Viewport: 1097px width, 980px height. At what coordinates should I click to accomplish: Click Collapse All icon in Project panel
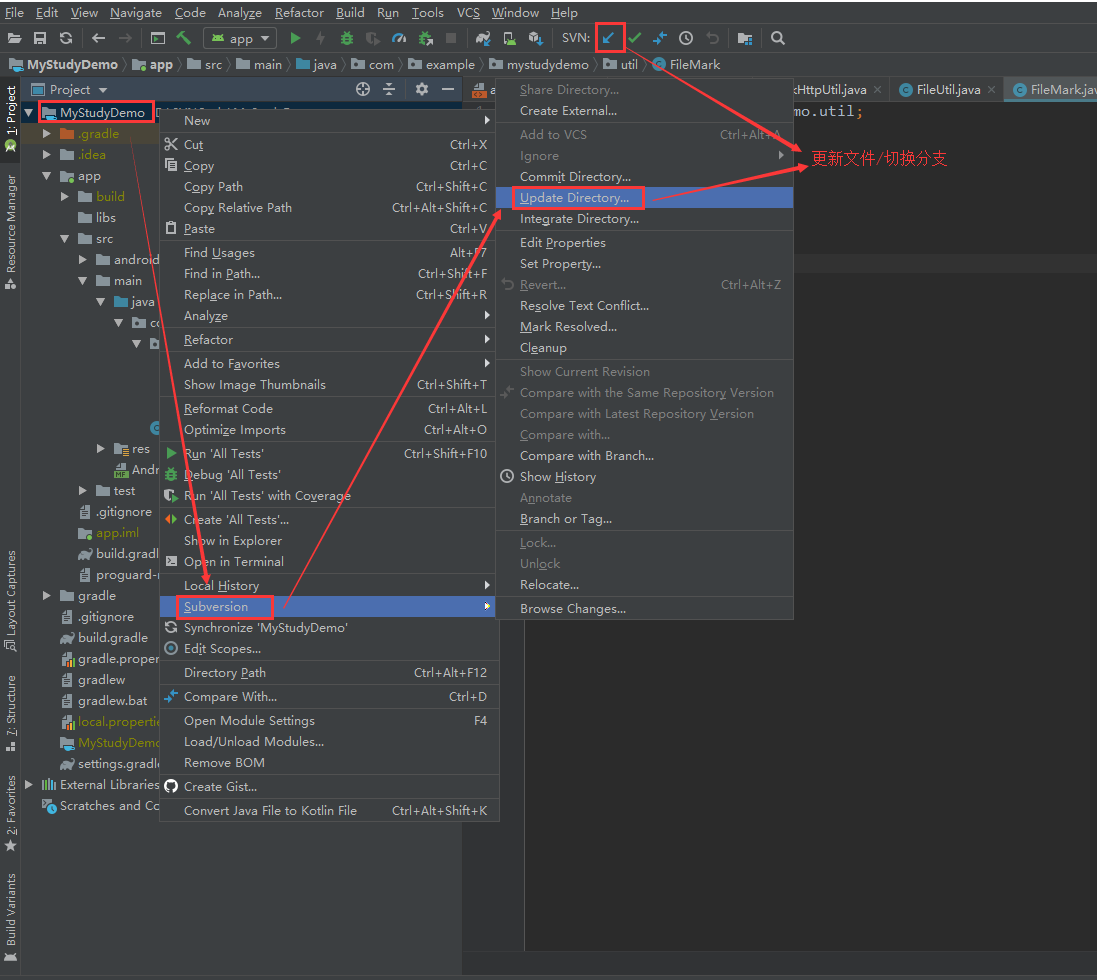(x=389, y=89)
